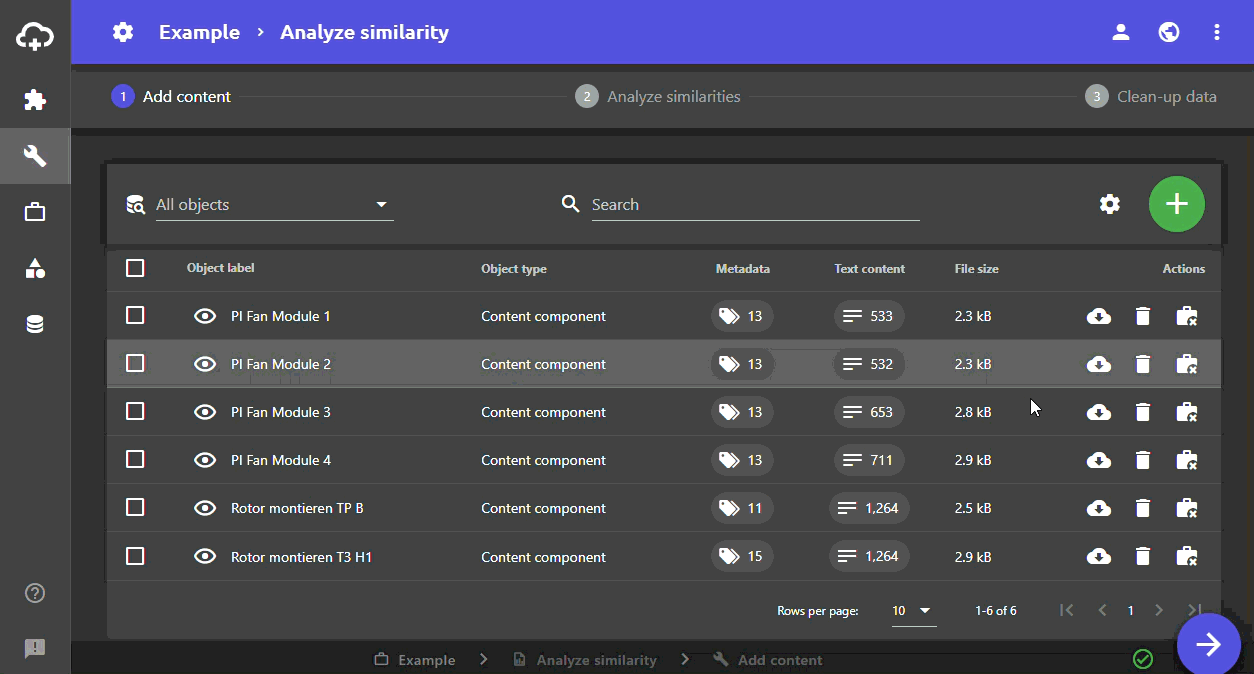
Task: Download PI Fan Module 4
Action: [x=1099, y=460]
